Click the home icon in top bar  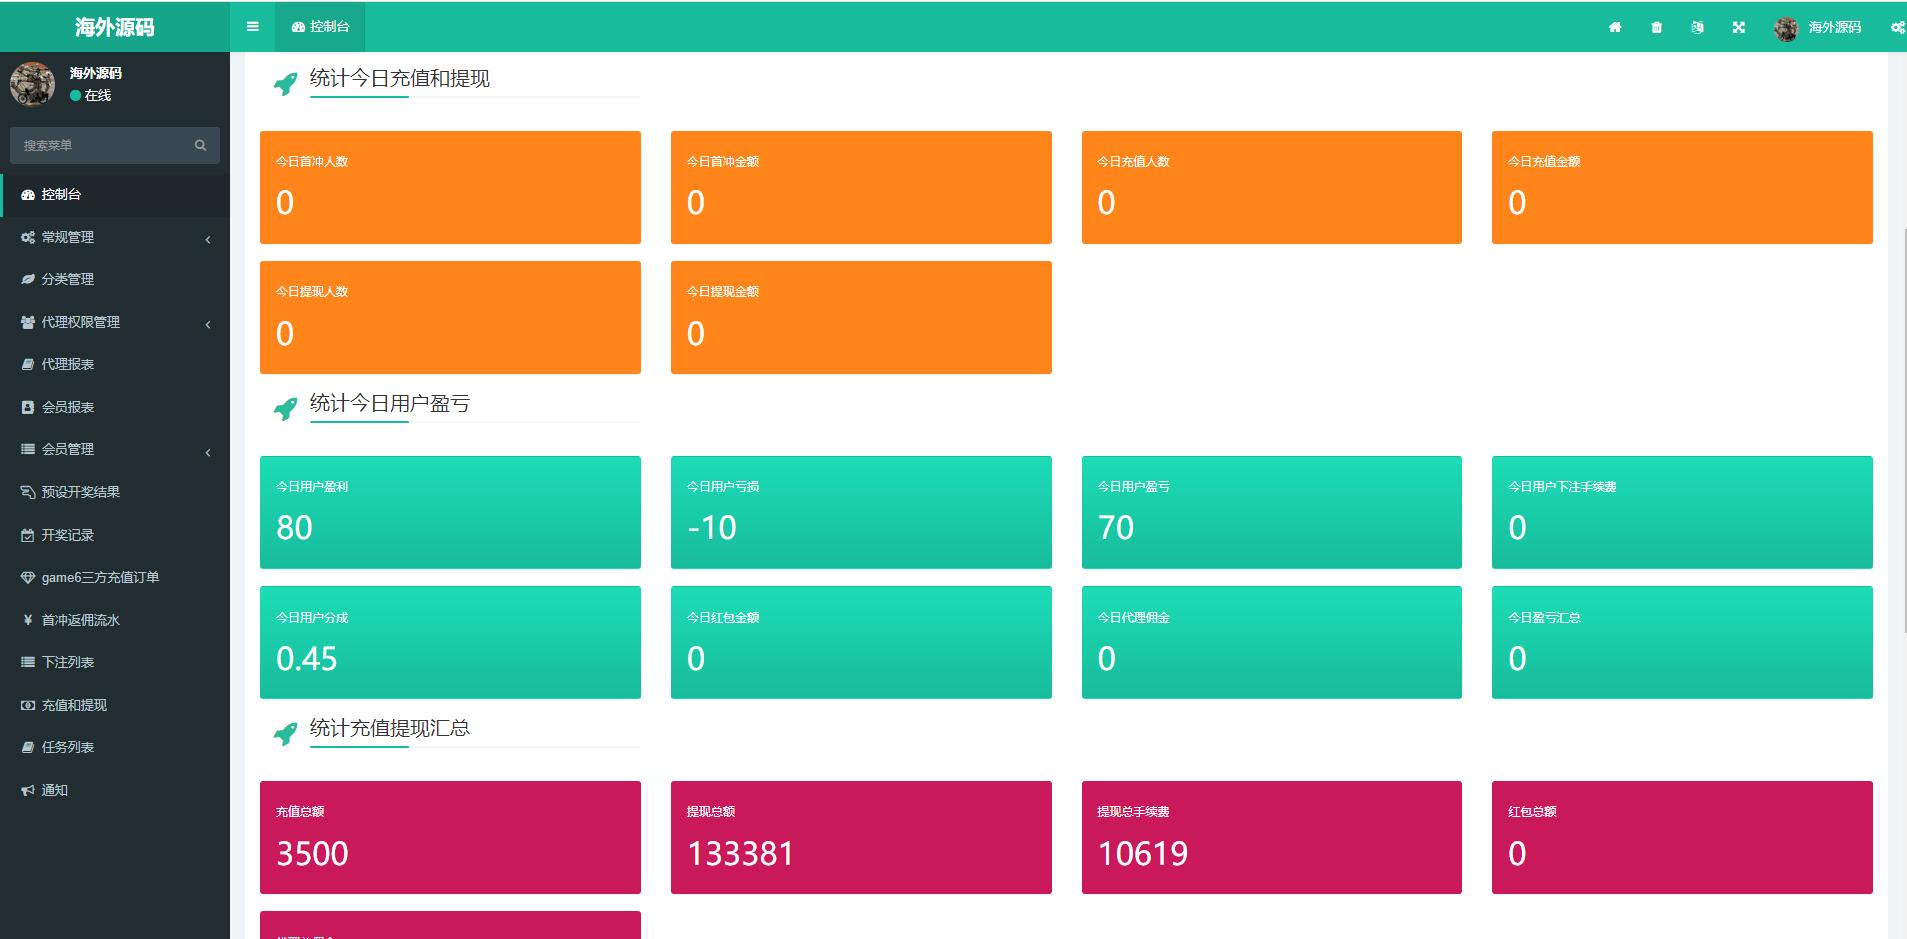point(1614,27)
